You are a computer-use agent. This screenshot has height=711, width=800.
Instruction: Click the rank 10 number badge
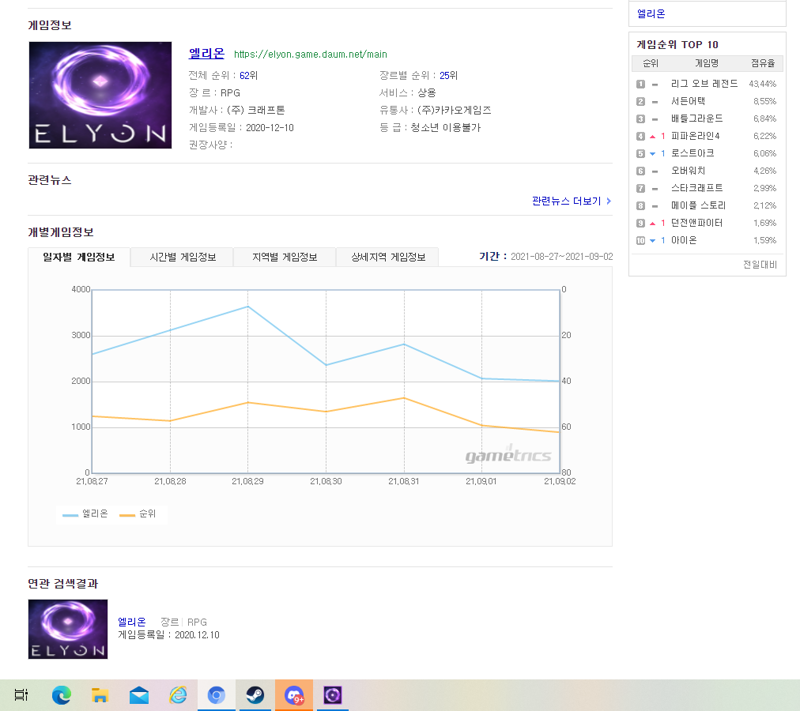[x=640, y=240]
